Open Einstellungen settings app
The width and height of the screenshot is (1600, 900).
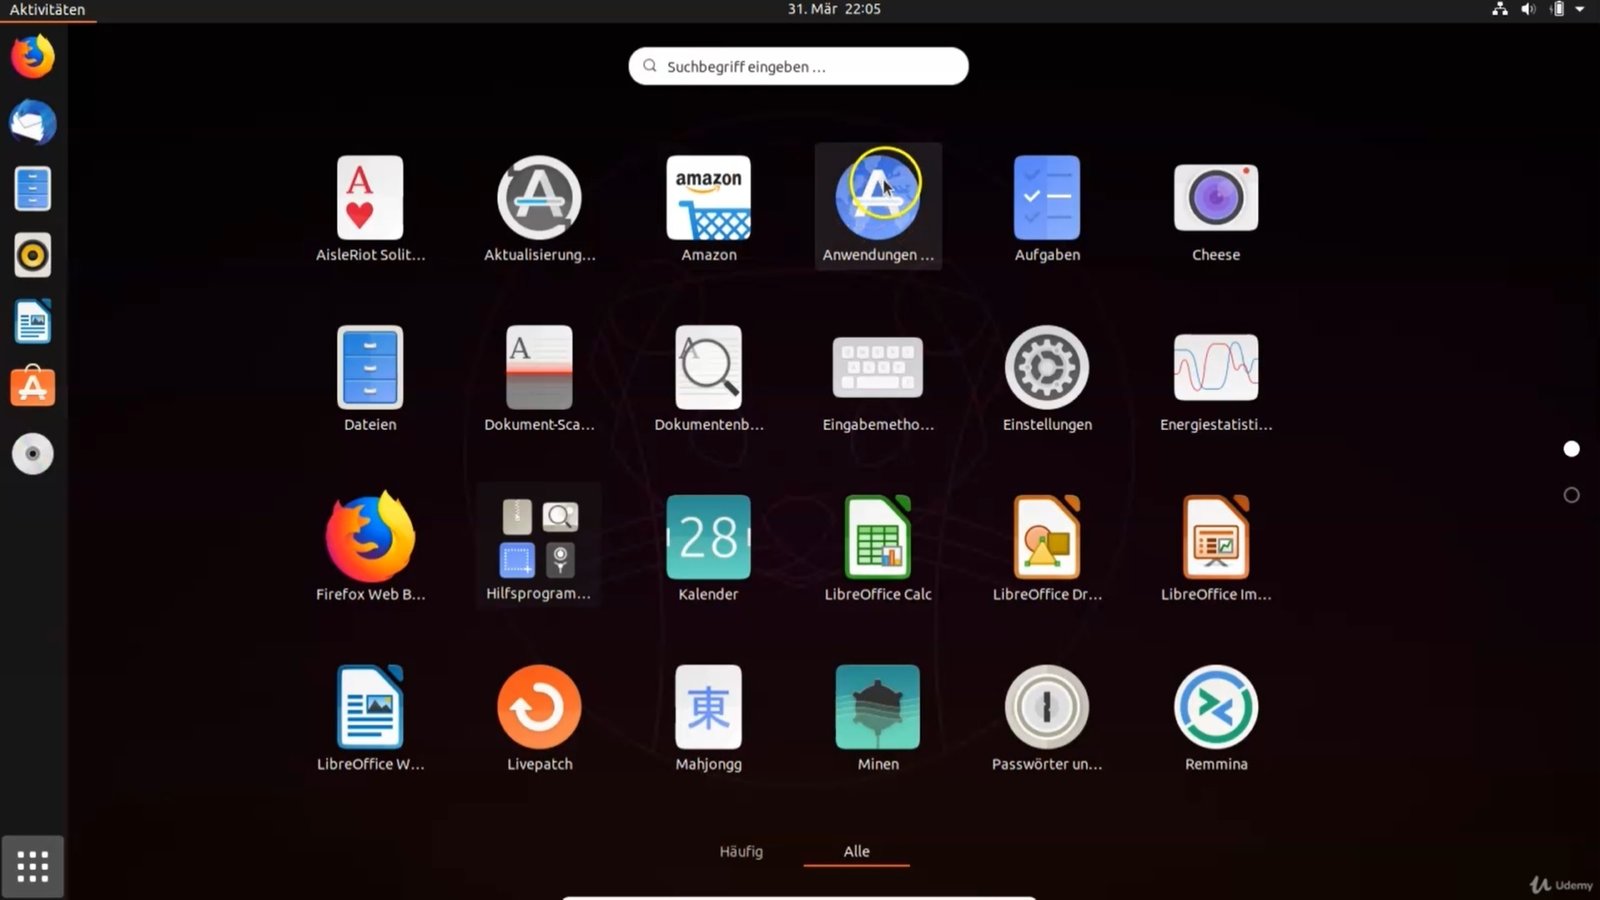click(x=1046, y=368)
